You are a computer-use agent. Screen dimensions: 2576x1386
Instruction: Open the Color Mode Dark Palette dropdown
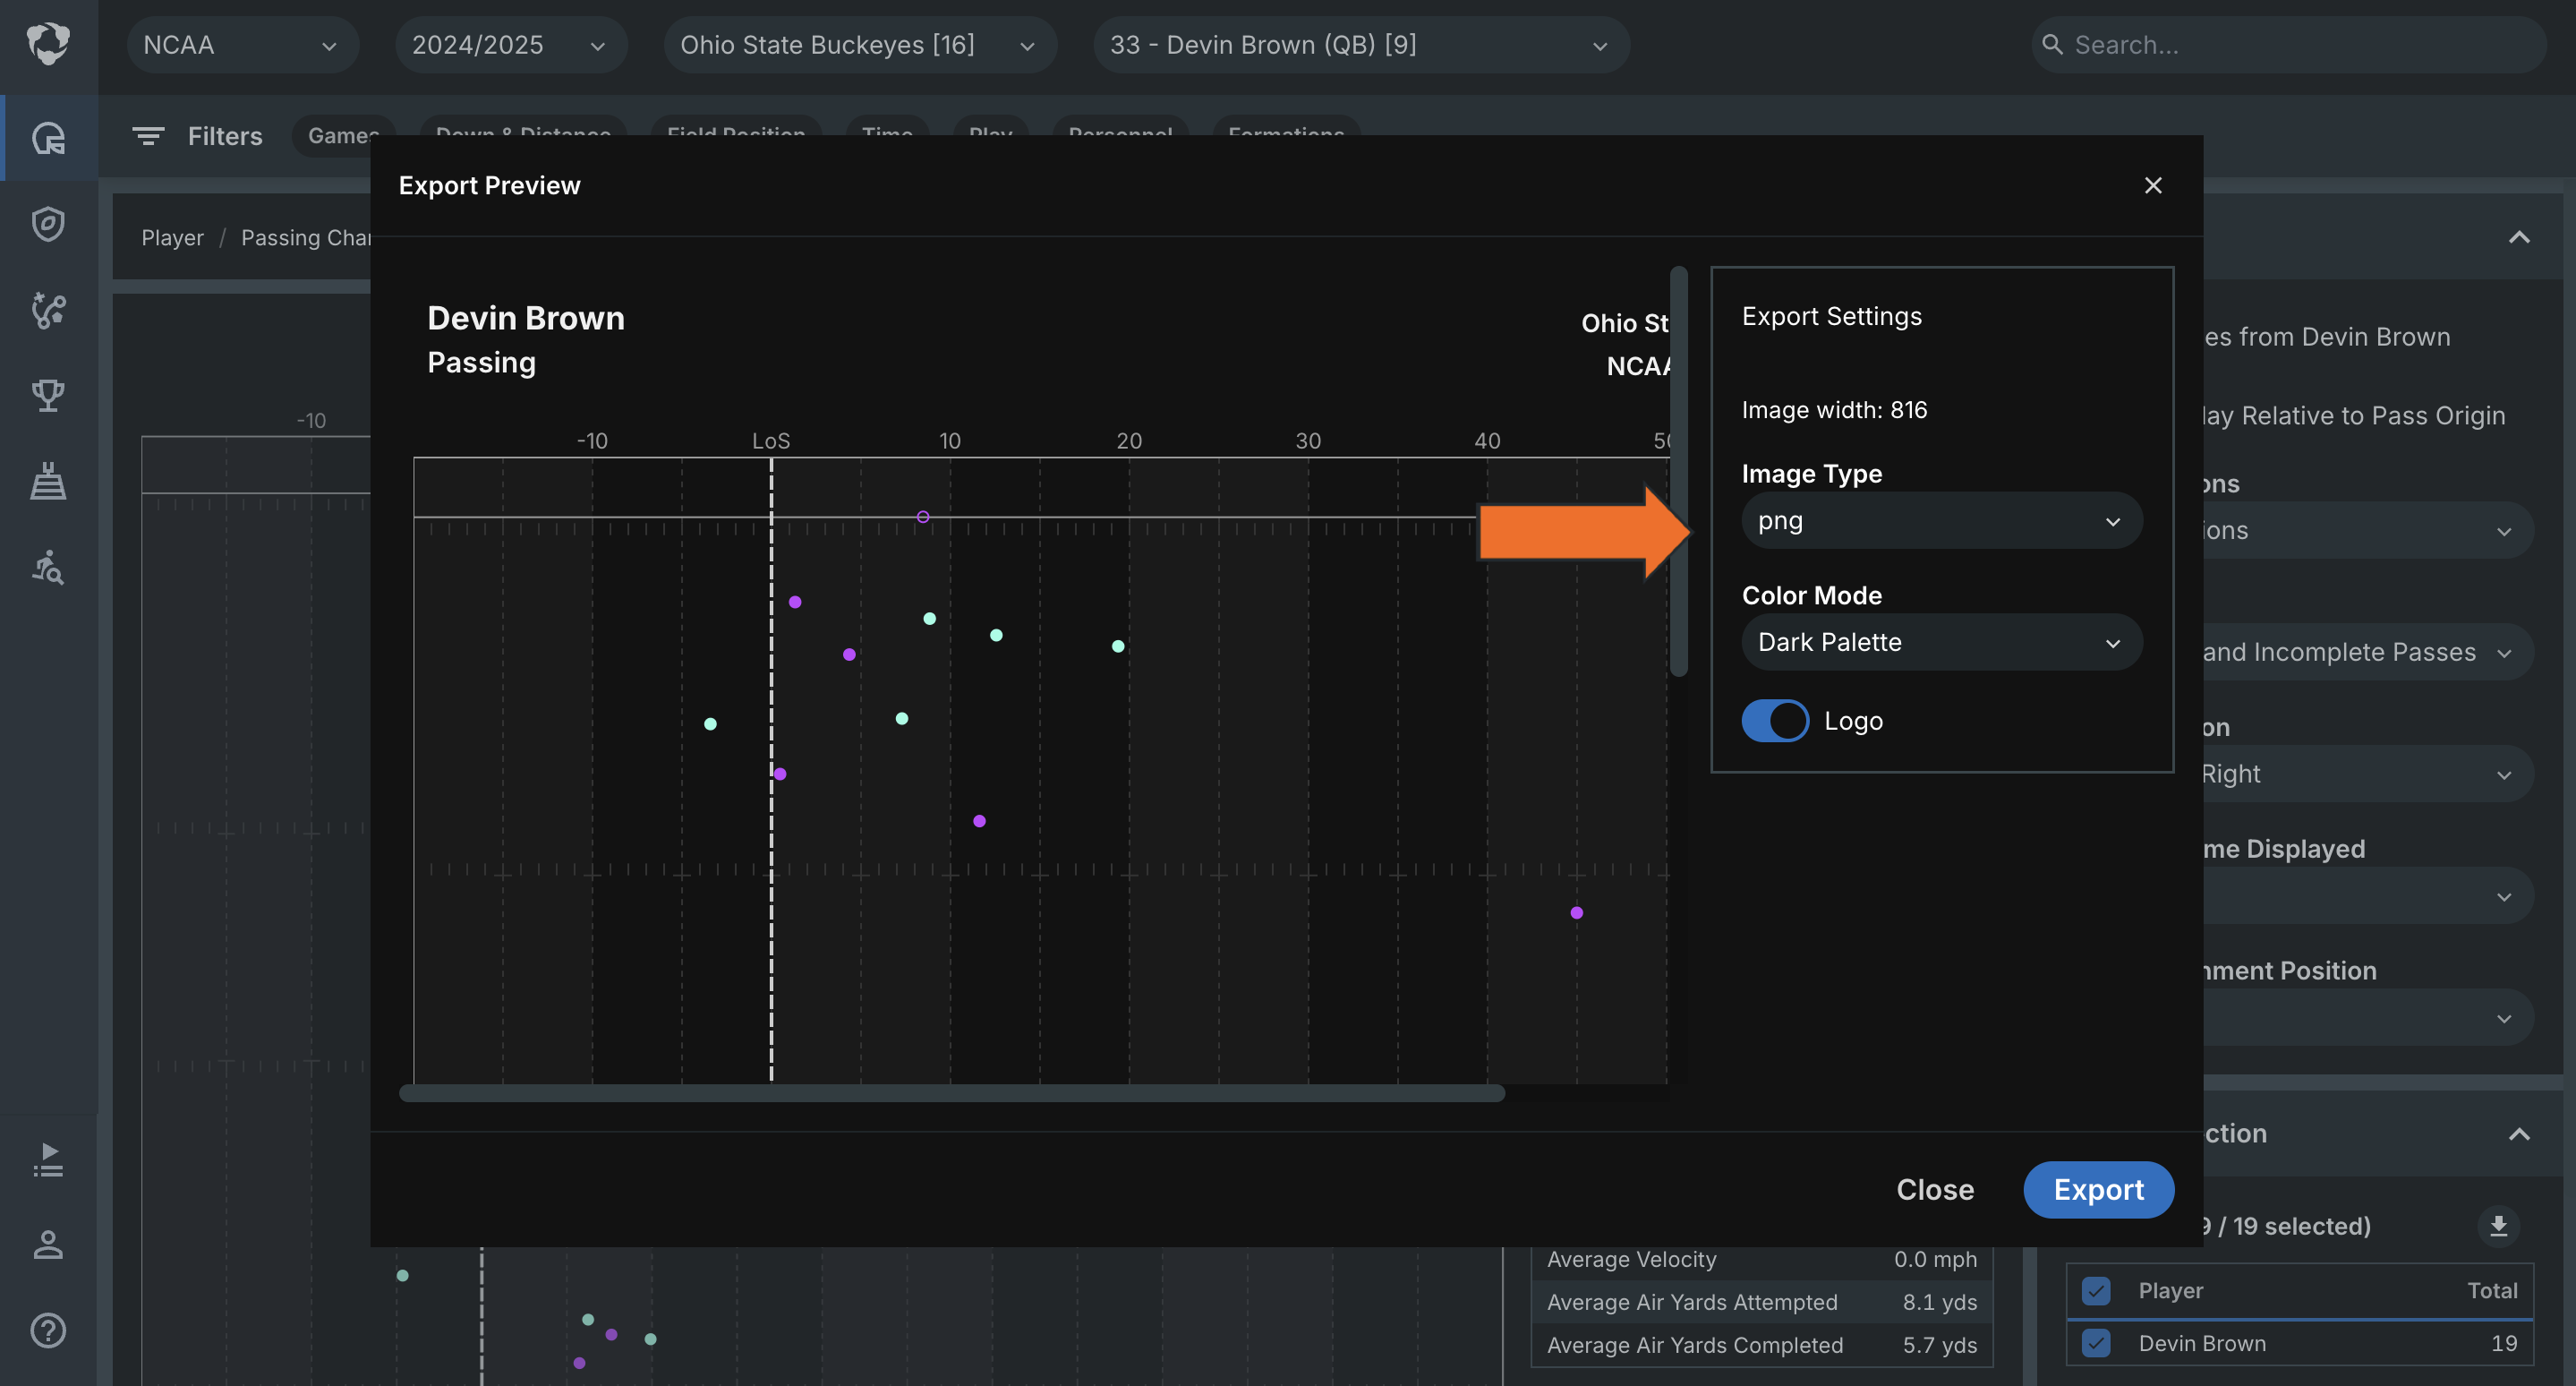click(x=1941, y=642)
